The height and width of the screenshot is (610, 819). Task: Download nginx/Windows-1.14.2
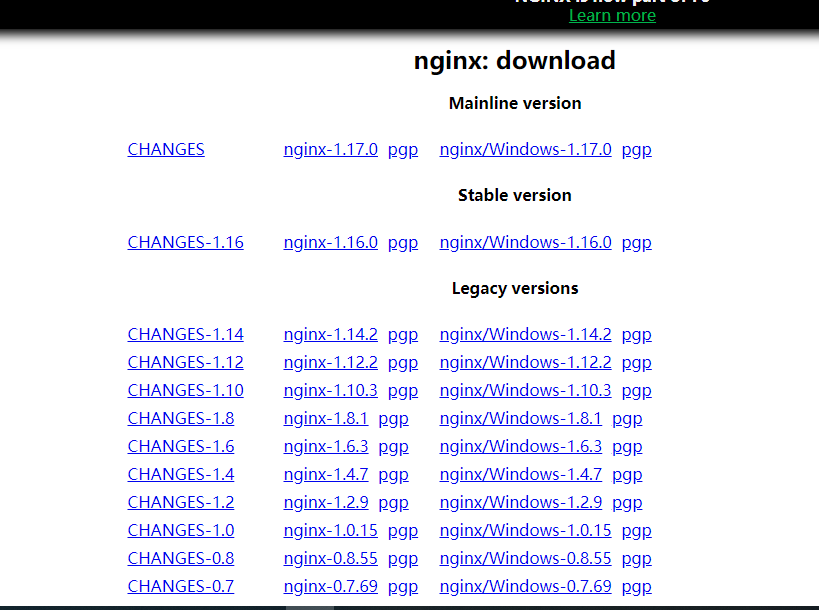point(525,334)
